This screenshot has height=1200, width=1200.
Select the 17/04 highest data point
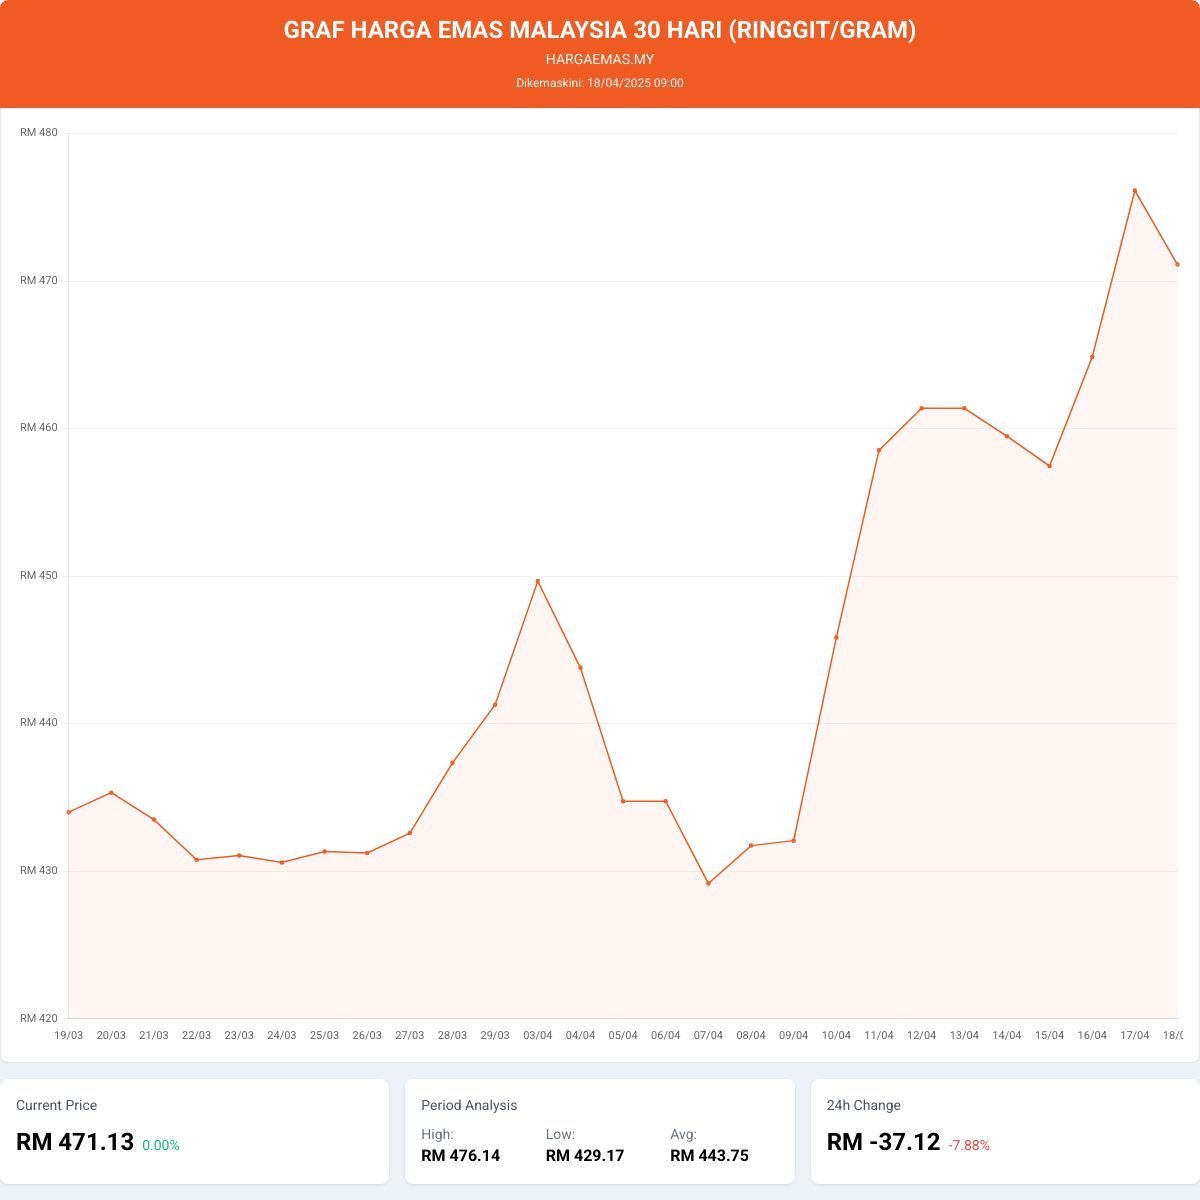click(x=1134, y=191)
